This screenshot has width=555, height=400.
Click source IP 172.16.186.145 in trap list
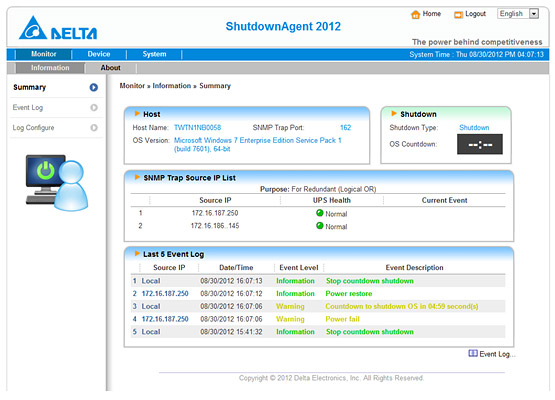click(x=215, y=226)
